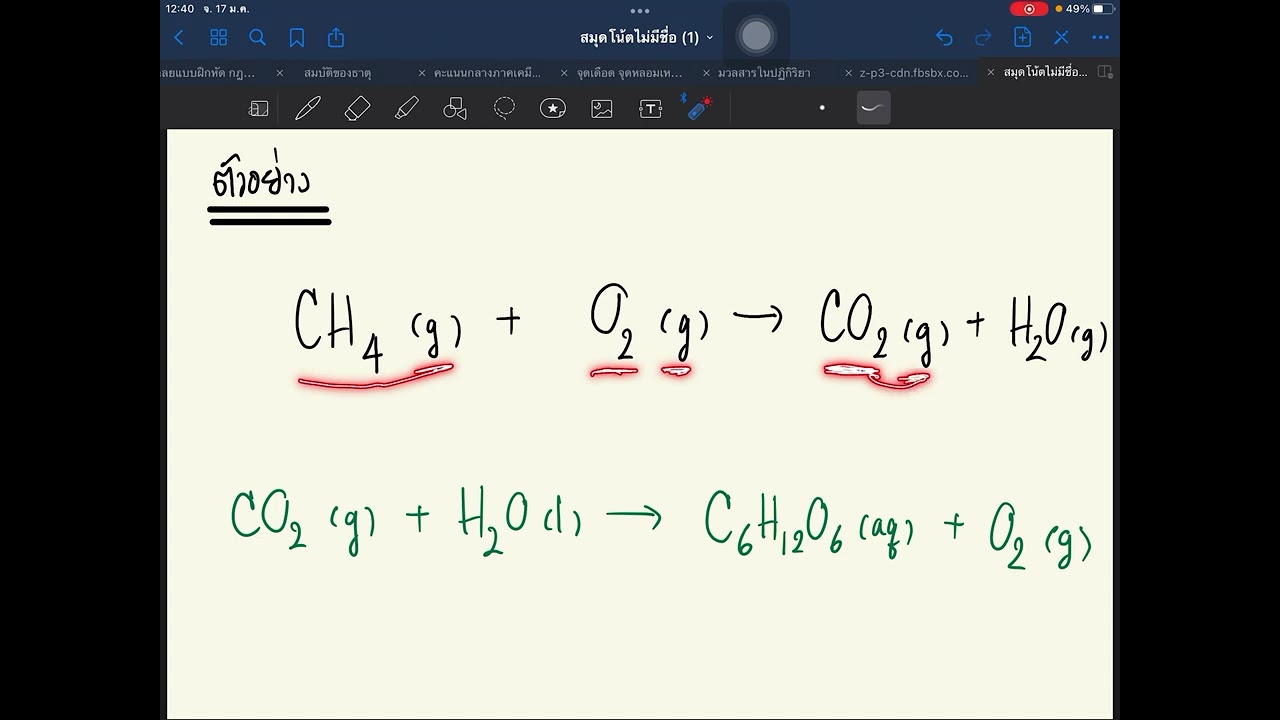Viewport: 1280px width, 720px height.
Task: Close the มวลสารในปฏิกิริยา tab
Action: click(706, 73)
